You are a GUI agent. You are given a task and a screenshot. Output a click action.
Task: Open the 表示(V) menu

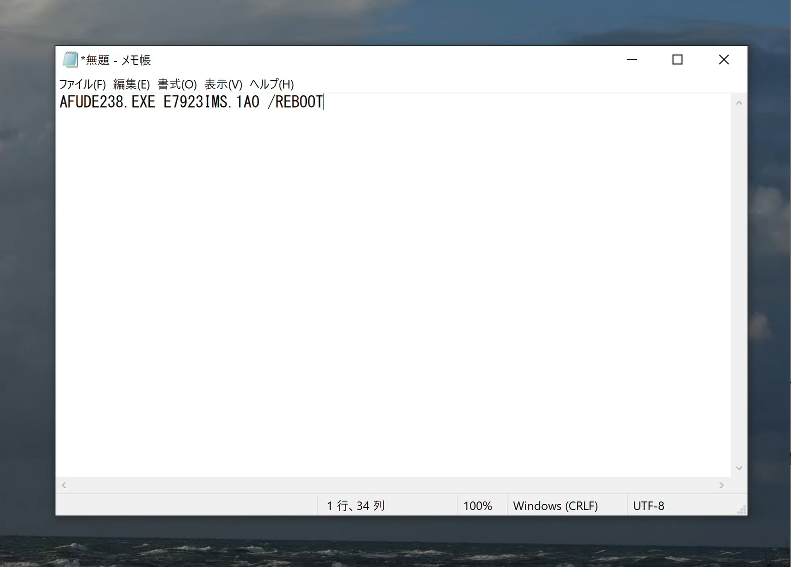click(x=223, y=84)
